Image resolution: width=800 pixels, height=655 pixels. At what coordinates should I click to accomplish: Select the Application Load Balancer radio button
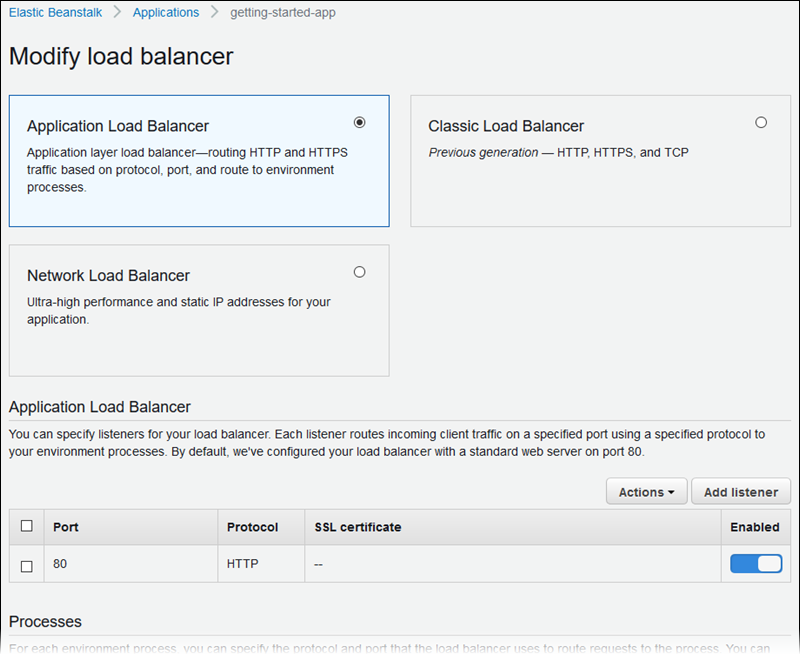point(359,122)
